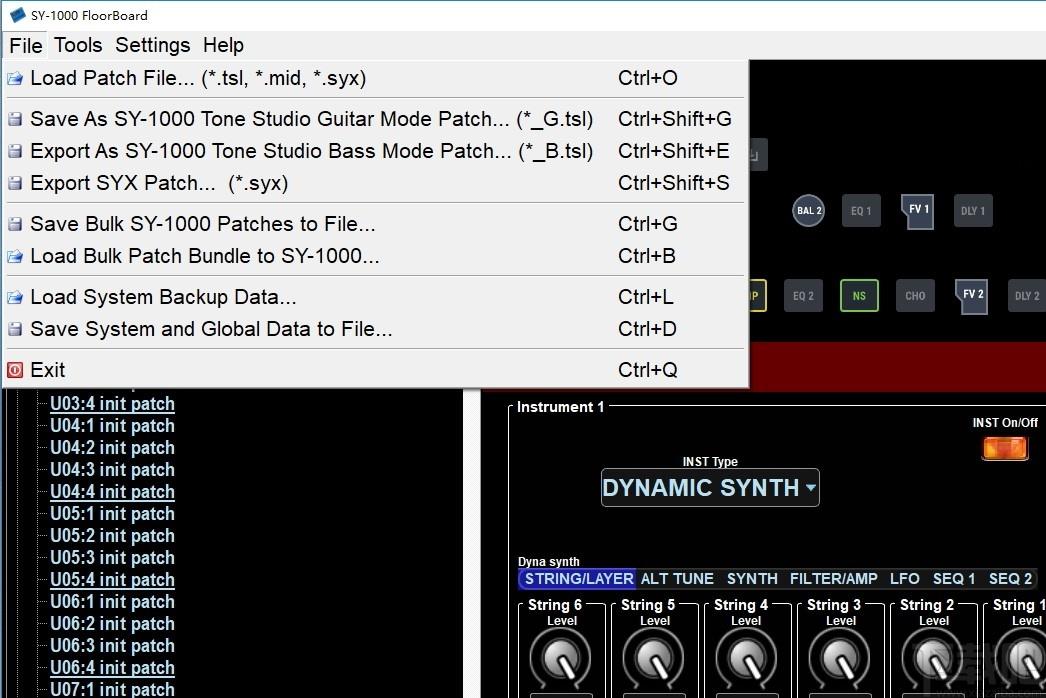Switch to the SEQ 1 tab
This screenshot has width=1046, height=698.
[x=954, y=579]
